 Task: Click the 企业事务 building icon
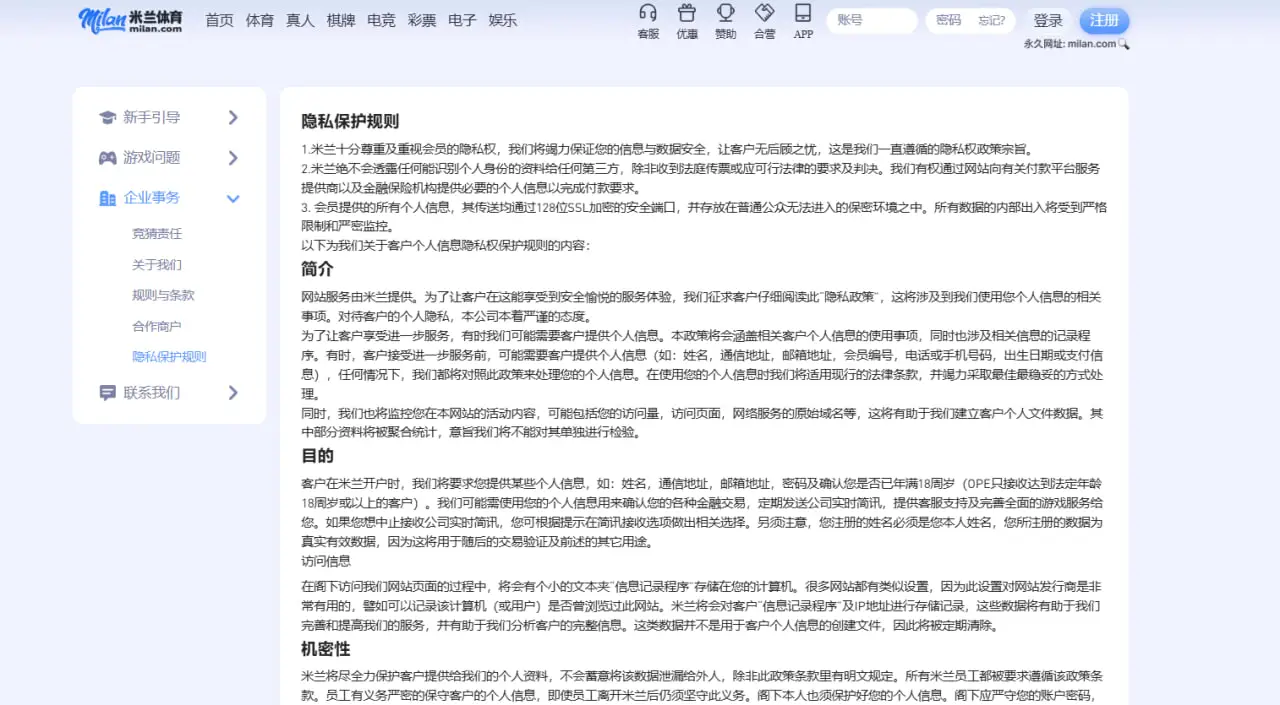pyautogui.click(x=108, y=198)
